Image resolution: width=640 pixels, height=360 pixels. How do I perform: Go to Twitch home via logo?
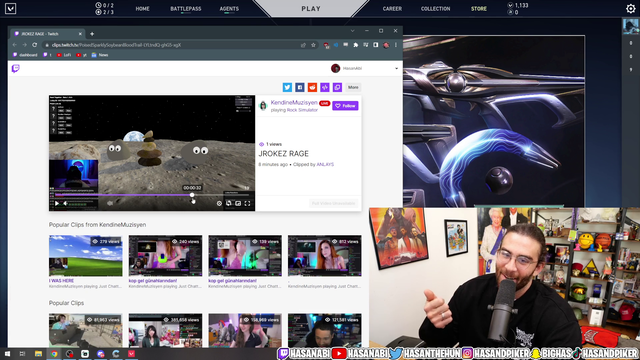click(x=16, y=68)
